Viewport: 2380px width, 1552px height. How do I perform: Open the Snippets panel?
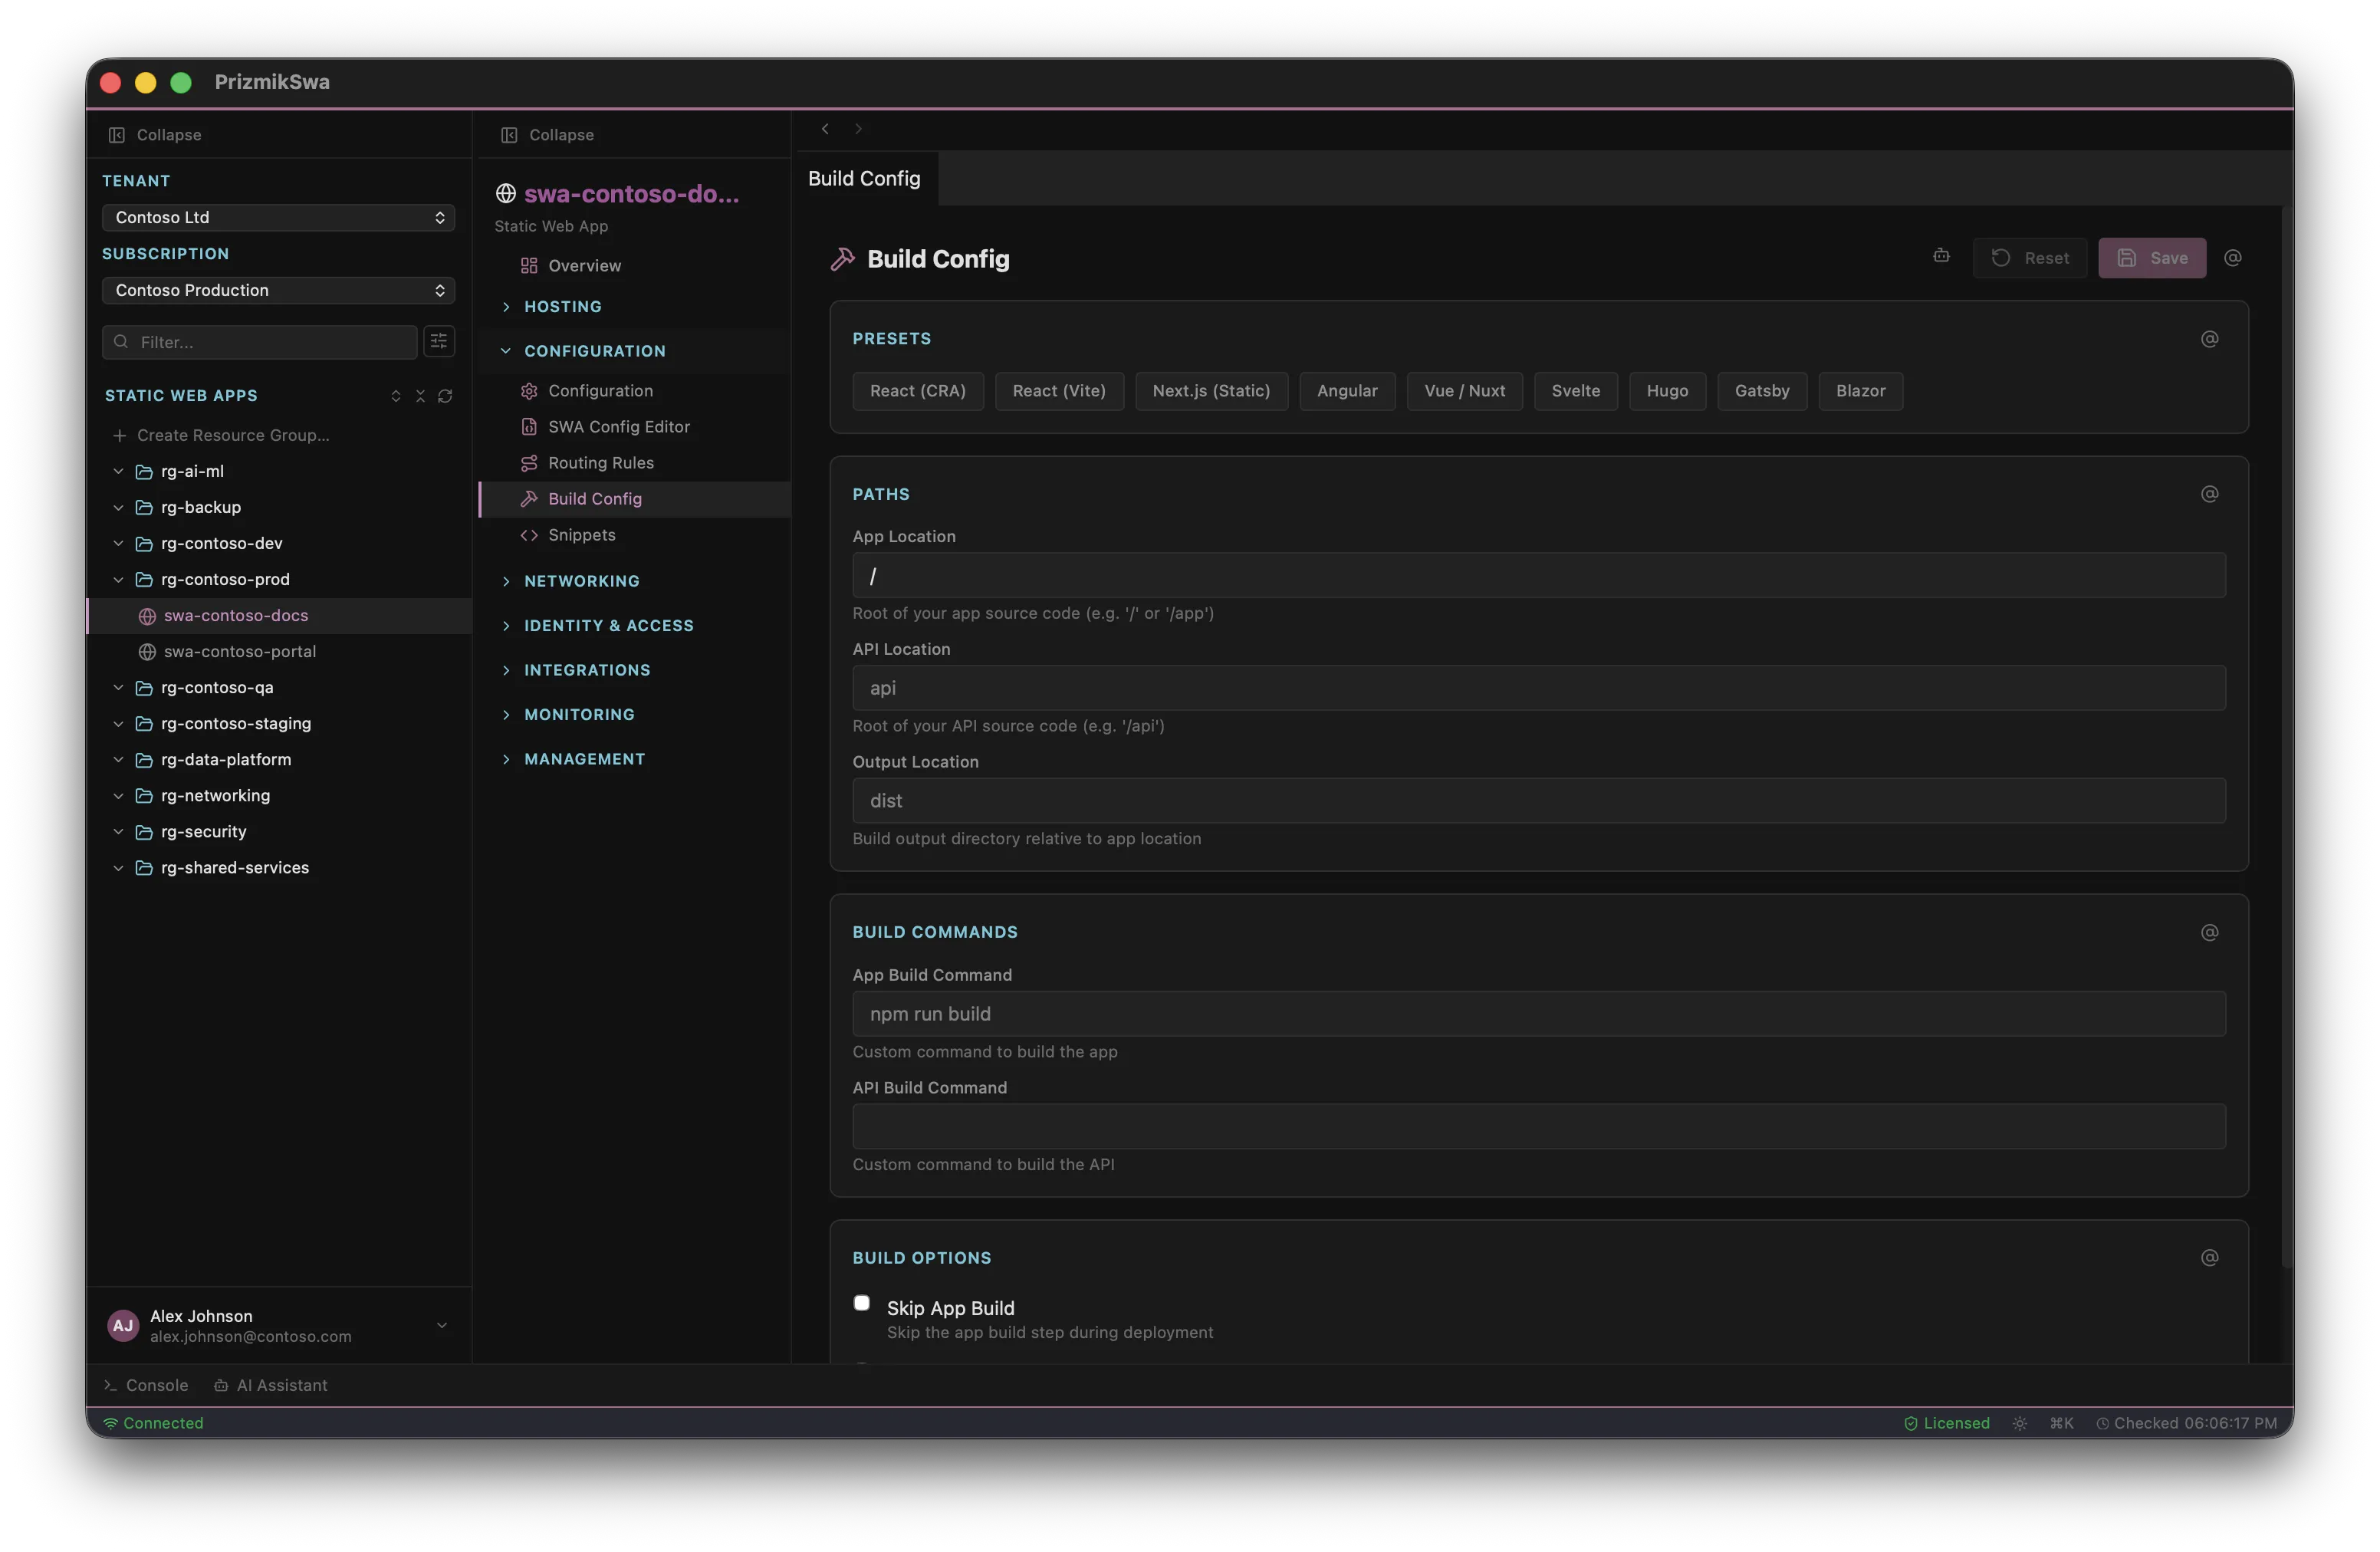pyautogui.click(x=582, y=535)
